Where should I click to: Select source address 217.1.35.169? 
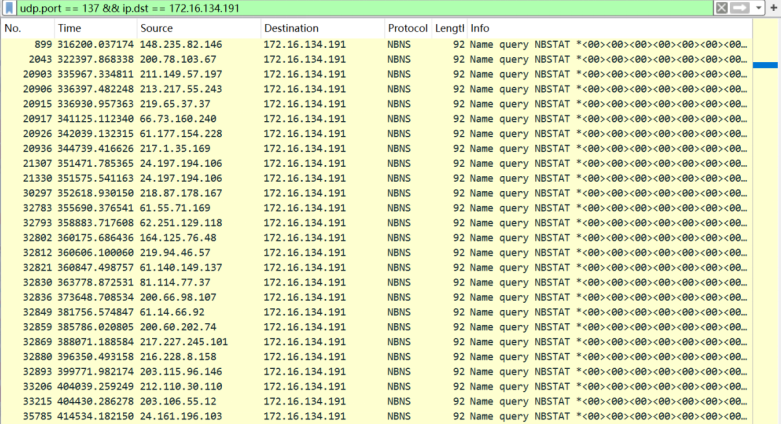tap(175, 149)
